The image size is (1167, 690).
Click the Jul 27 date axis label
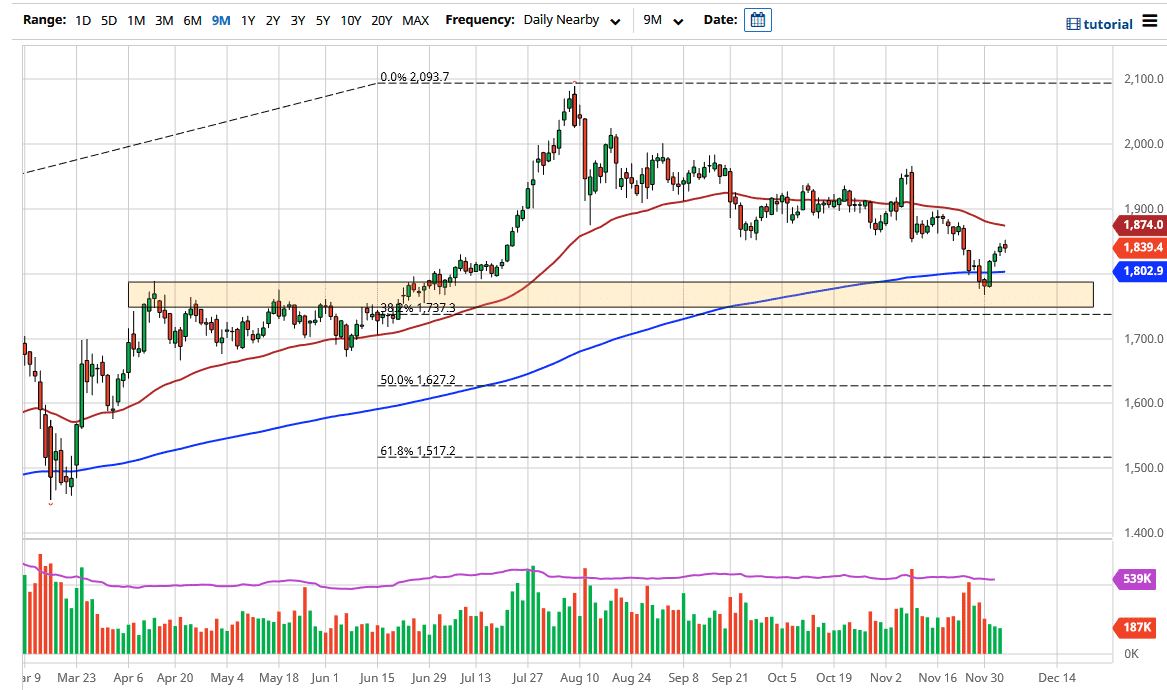pos(528,677)
